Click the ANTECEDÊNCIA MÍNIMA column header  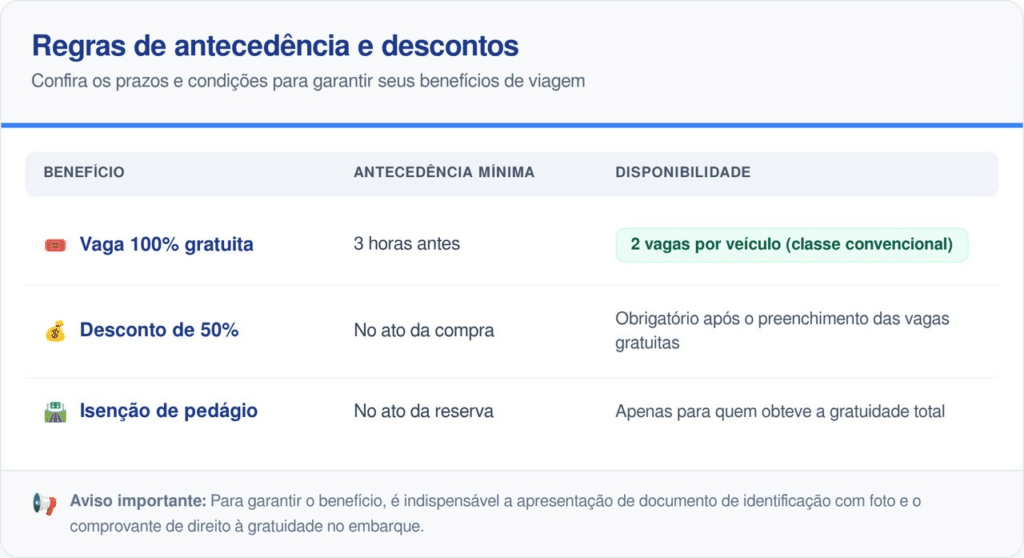[444, 173]
